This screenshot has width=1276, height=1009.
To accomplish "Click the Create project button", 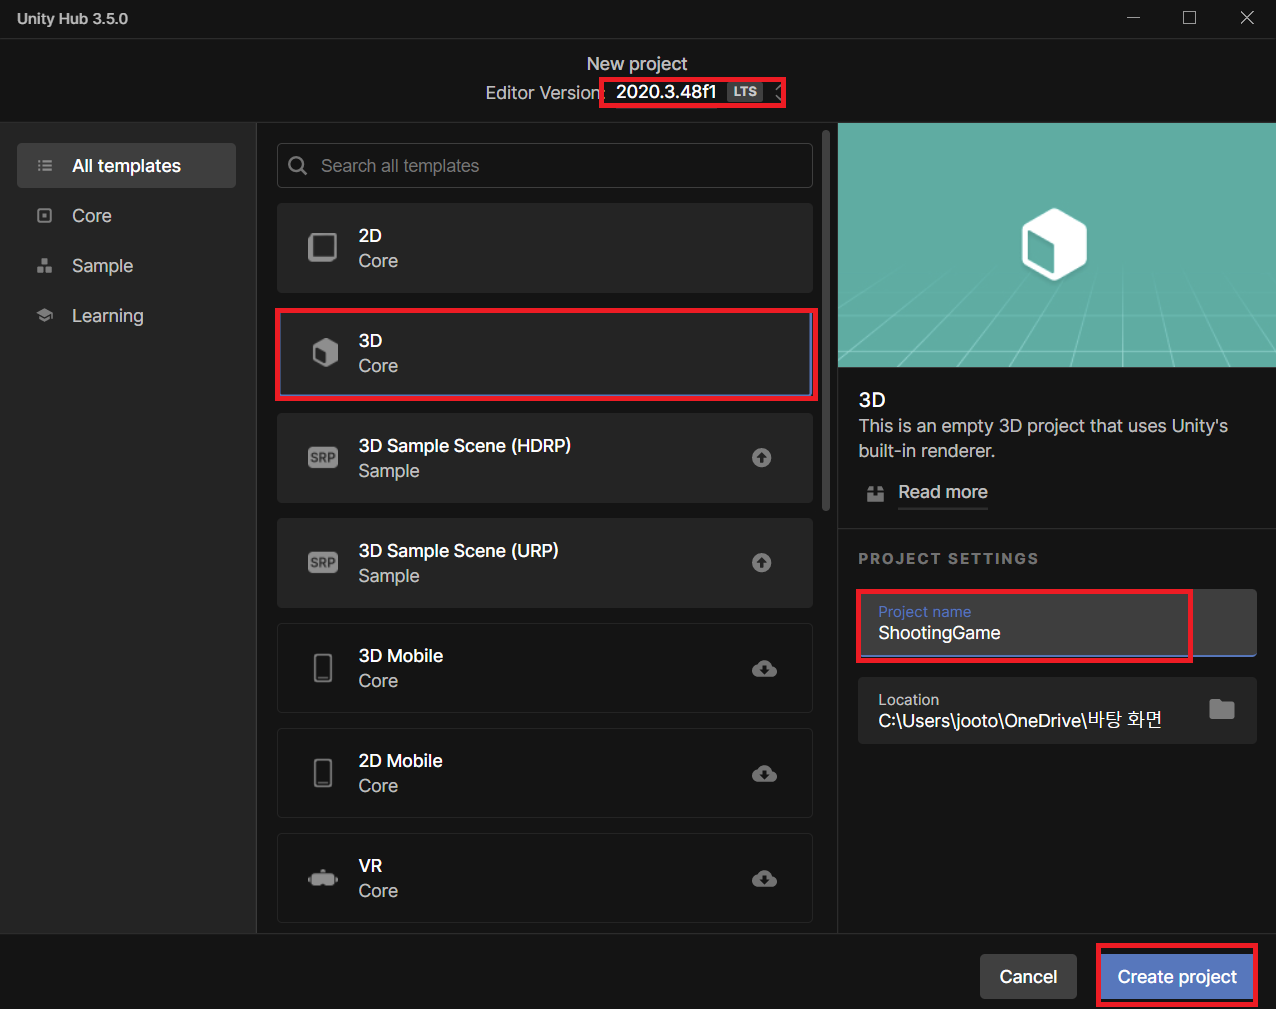I will pyautogui.click(x=1177, y=977).
